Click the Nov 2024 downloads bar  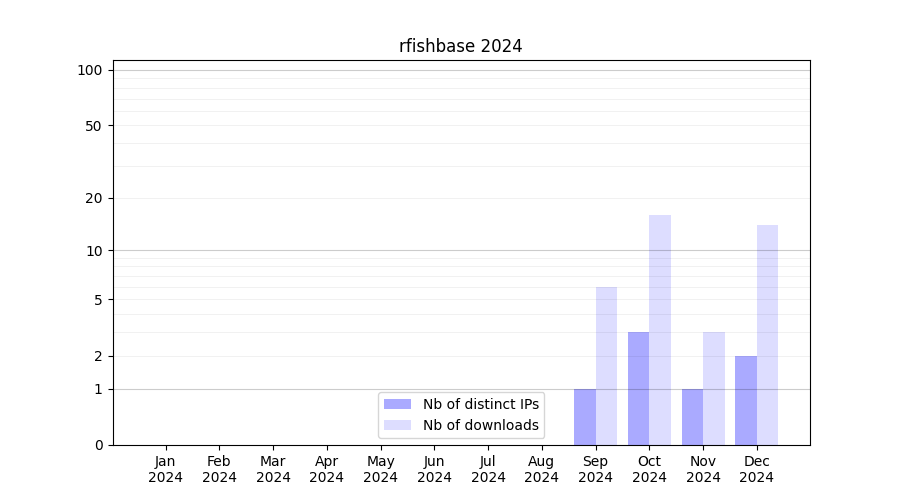coord(714,388)
